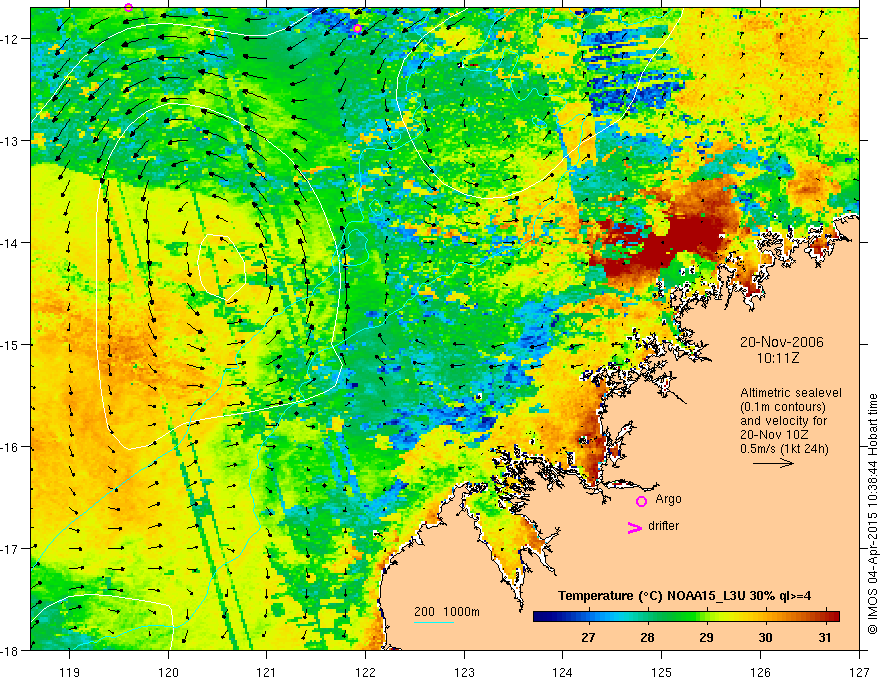The height and width of the screenshot is (680, 880).
Task: Click latitude axis label -18
Action: [x=11, y=650]
